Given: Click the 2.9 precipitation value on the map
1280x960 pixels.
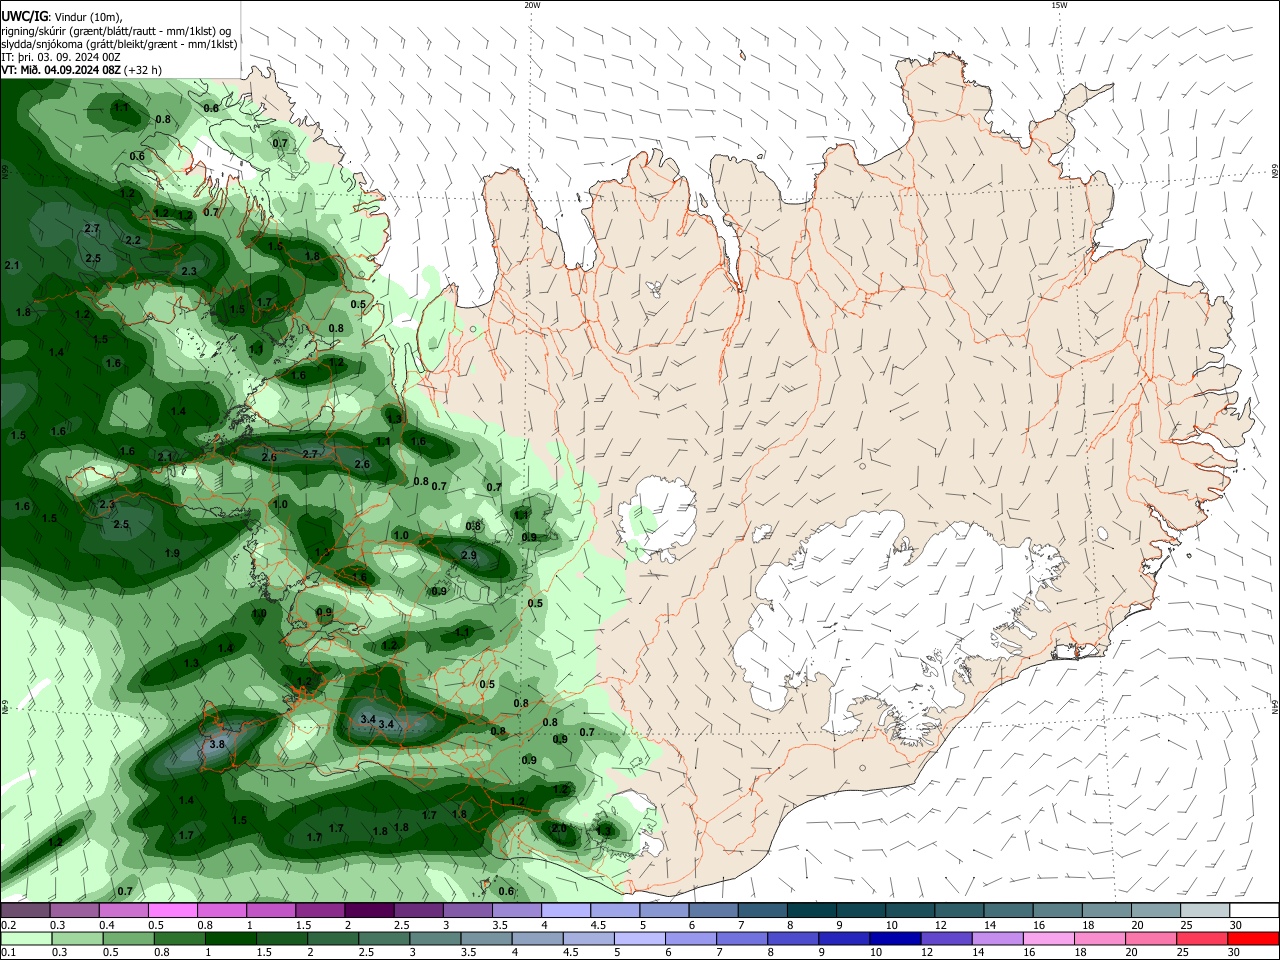Looking at the screenshot, I should coord(469,555).
